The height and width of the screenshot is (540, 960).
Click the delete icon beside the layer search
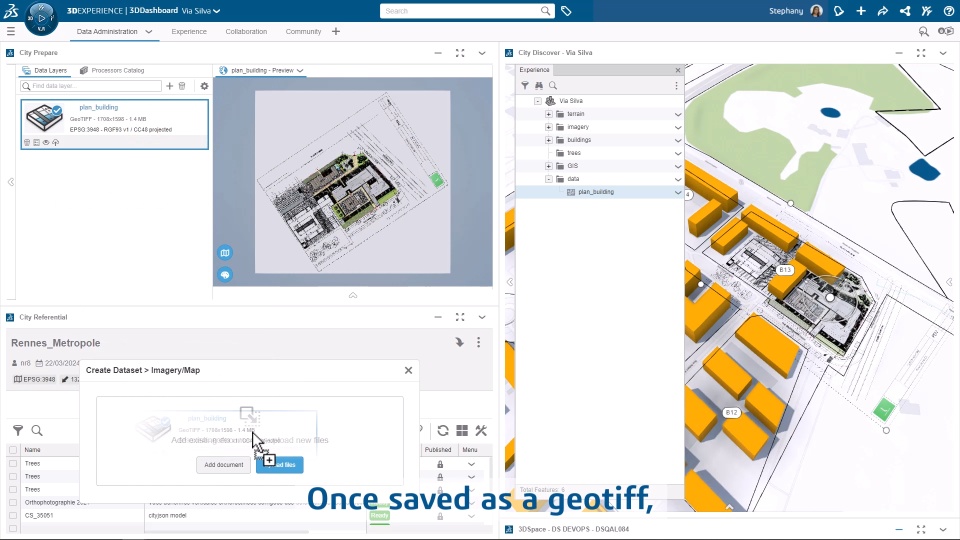(x=182, y=86)
